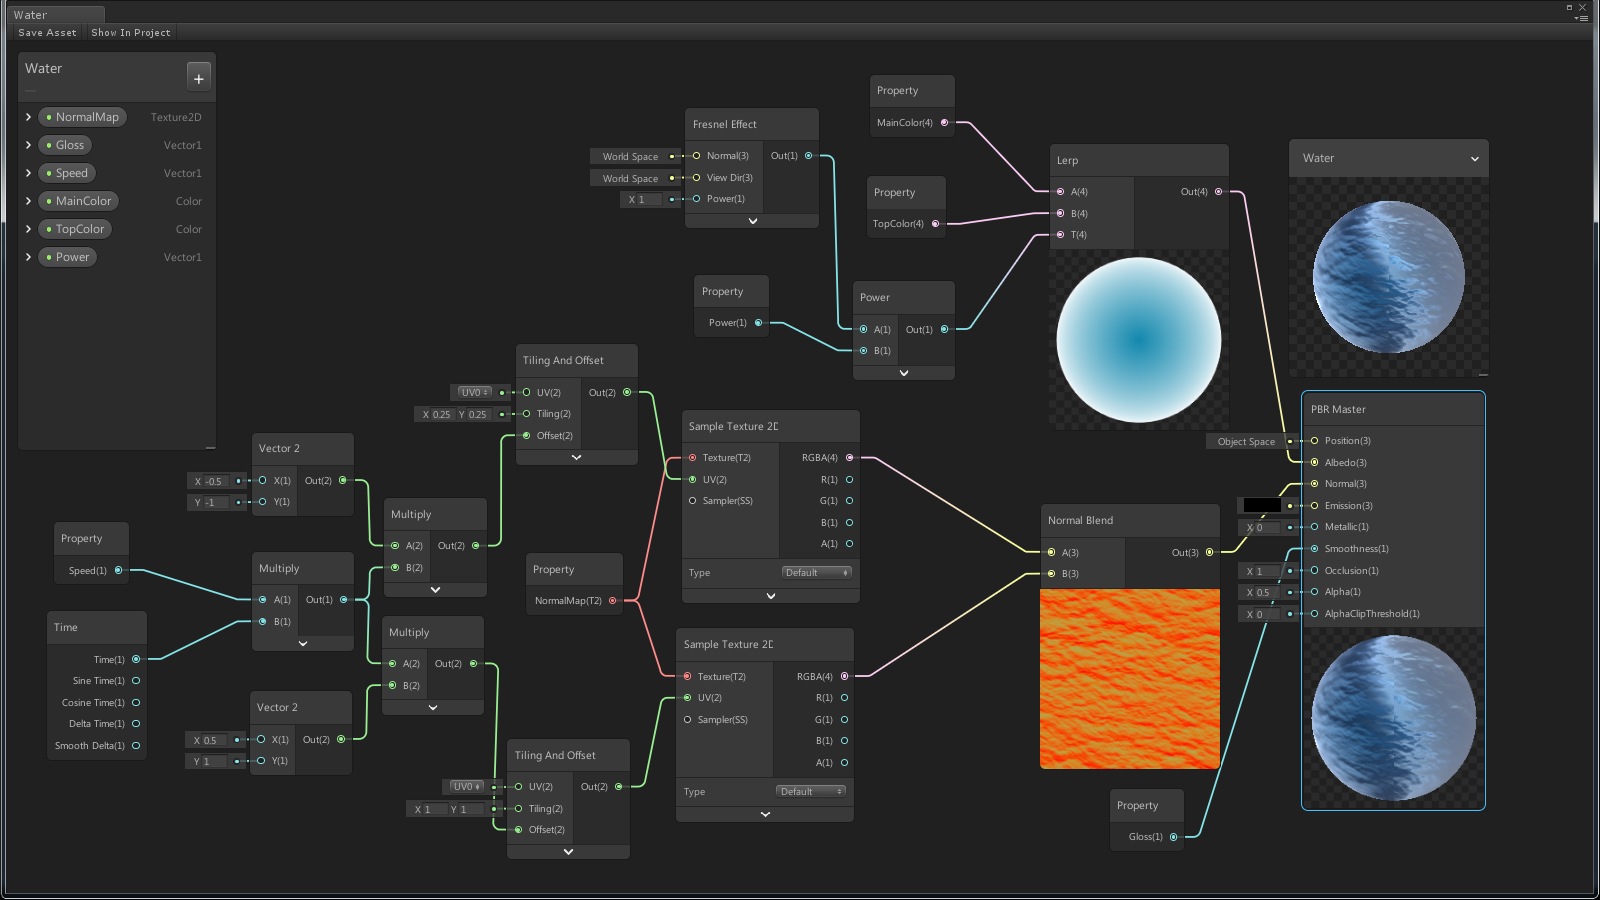Screen dimensions: 1600x900
Task: Click lower Sample Texture RGBA(4) output port
Action: [x=845, y=677]
